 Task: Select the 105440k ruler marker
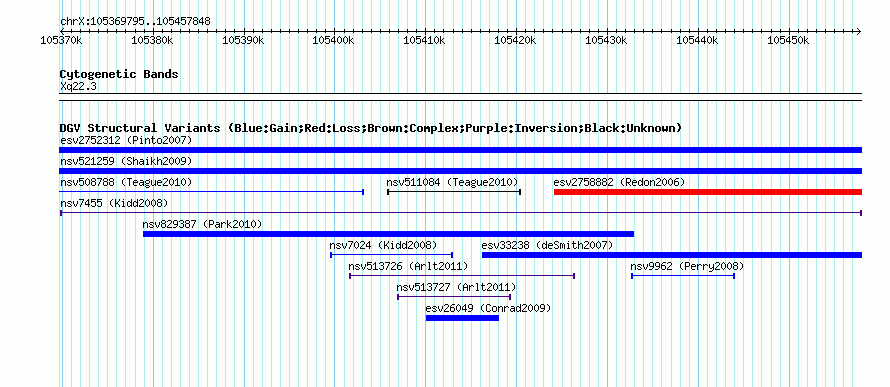[697, 40]
